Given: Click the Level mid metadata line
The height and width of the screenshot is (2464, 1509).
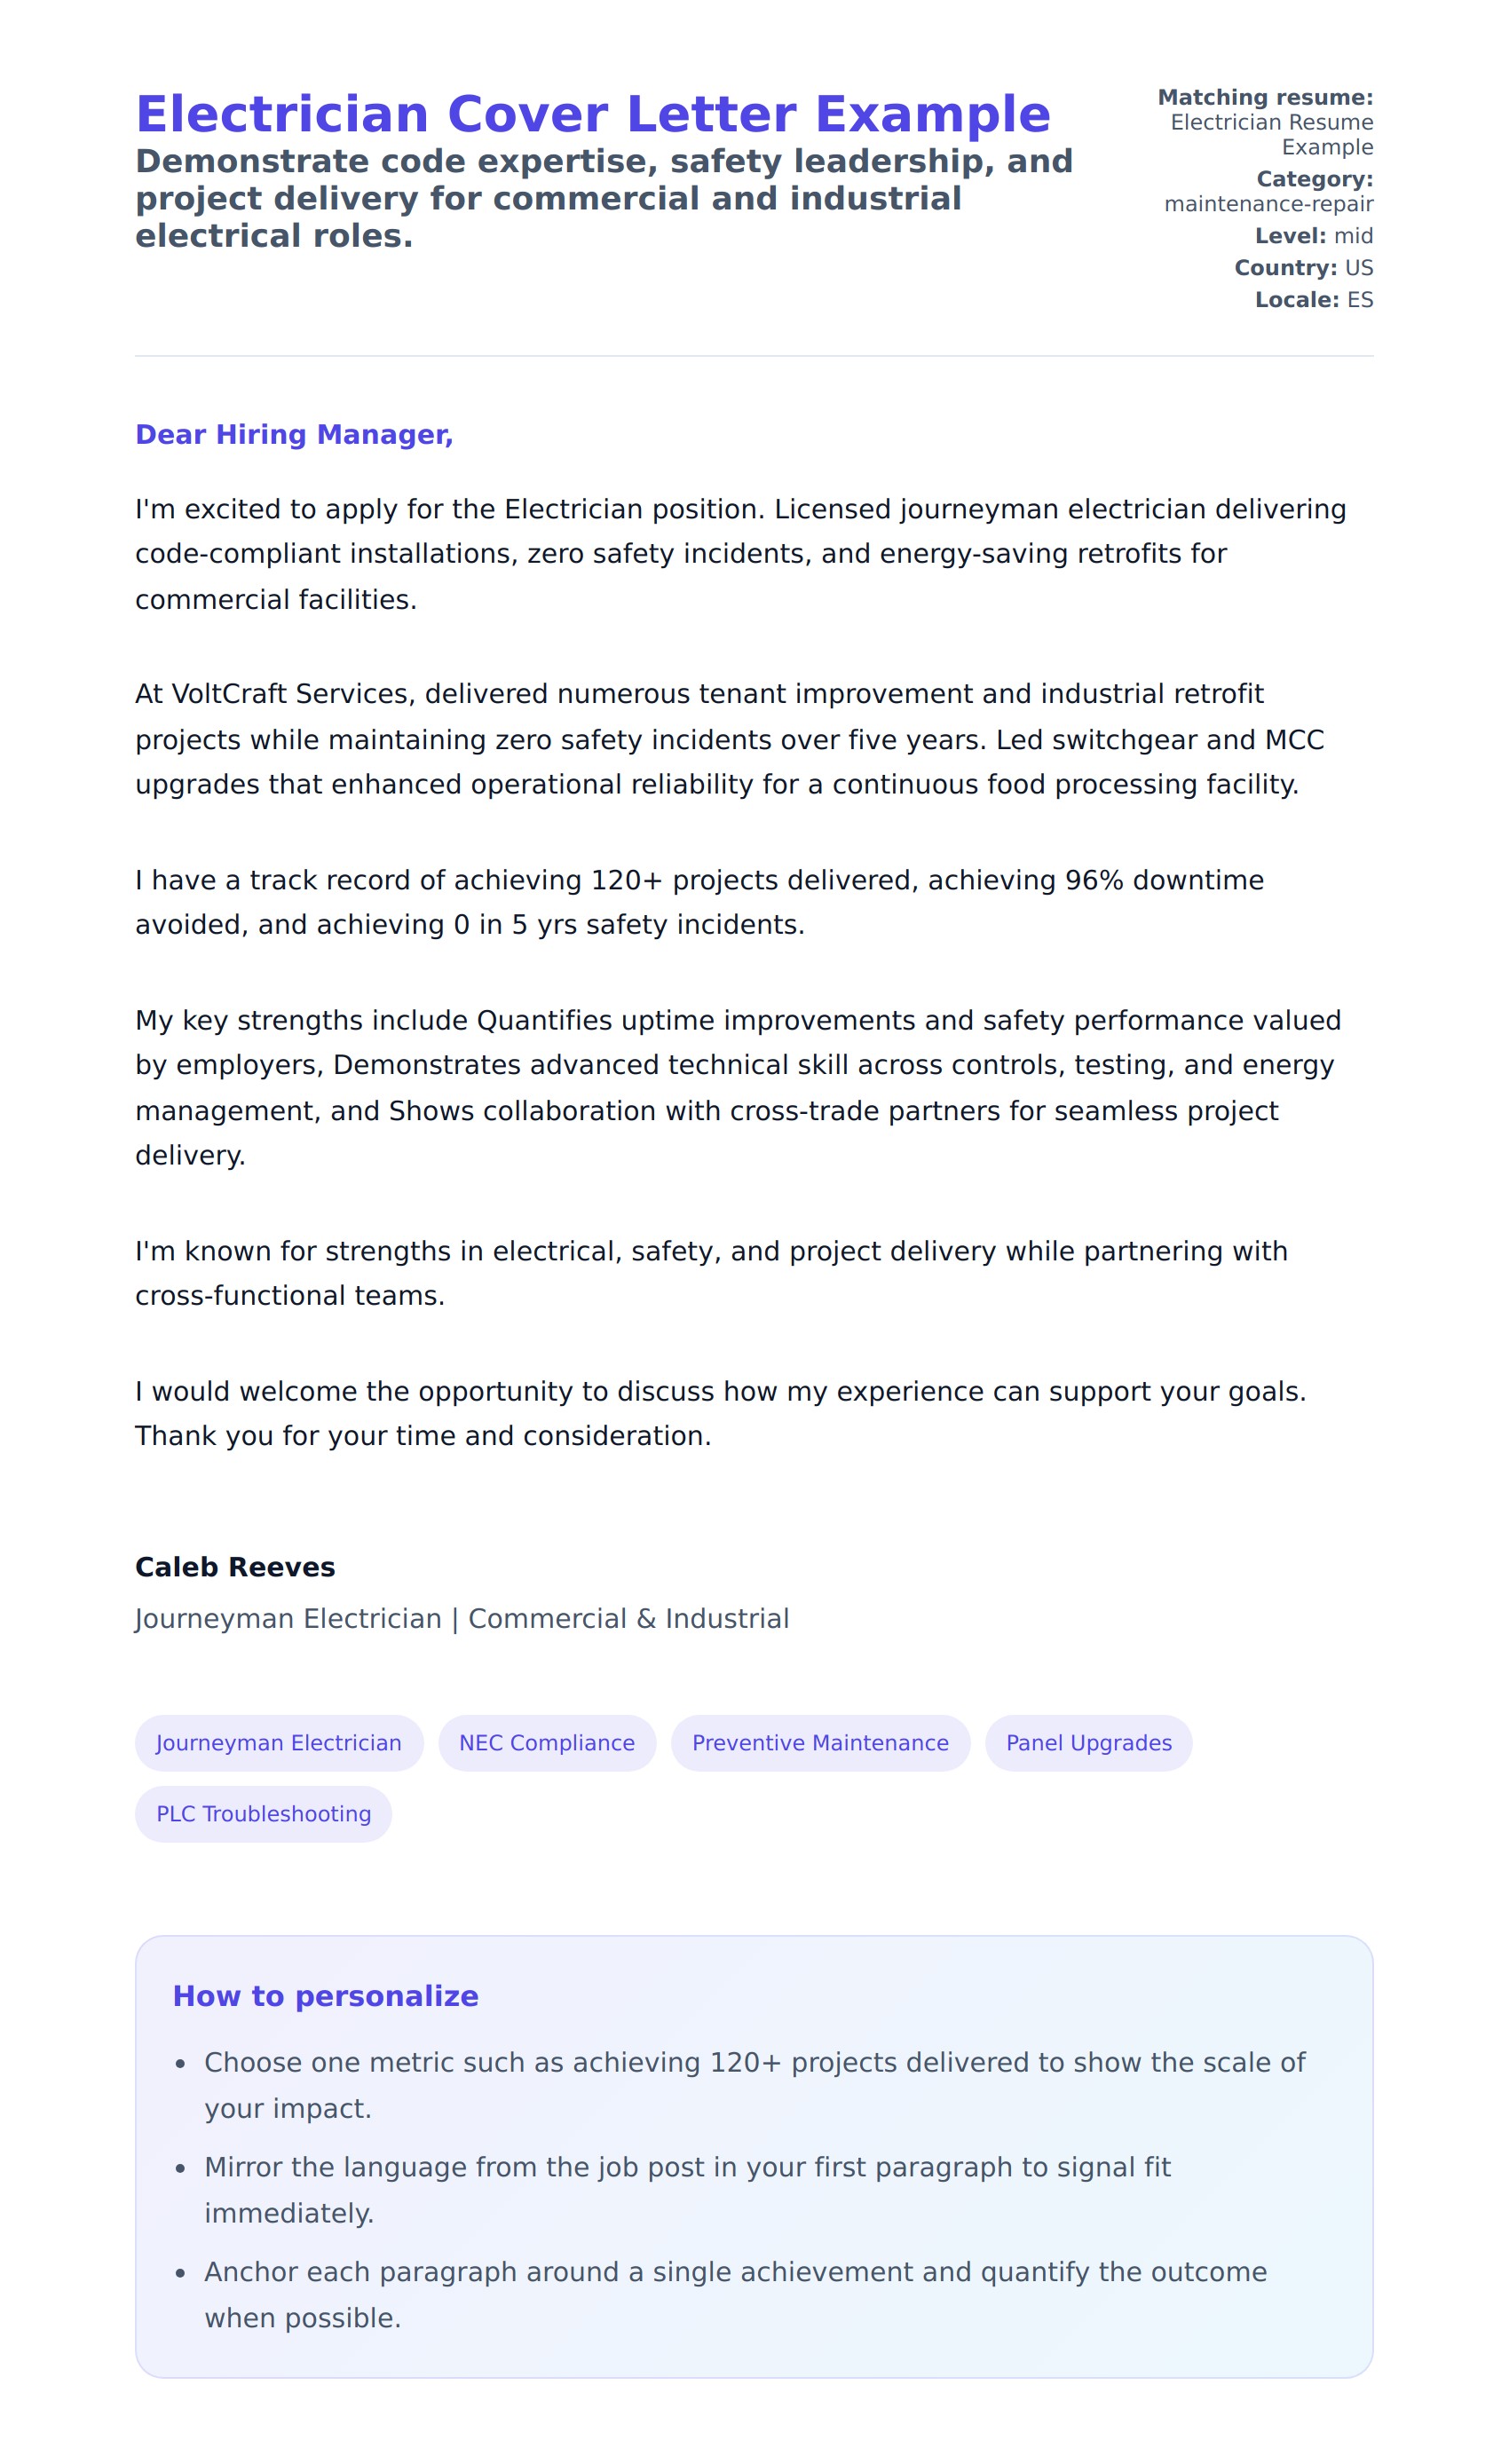Looking at the screenshot, I should 1313,236.
